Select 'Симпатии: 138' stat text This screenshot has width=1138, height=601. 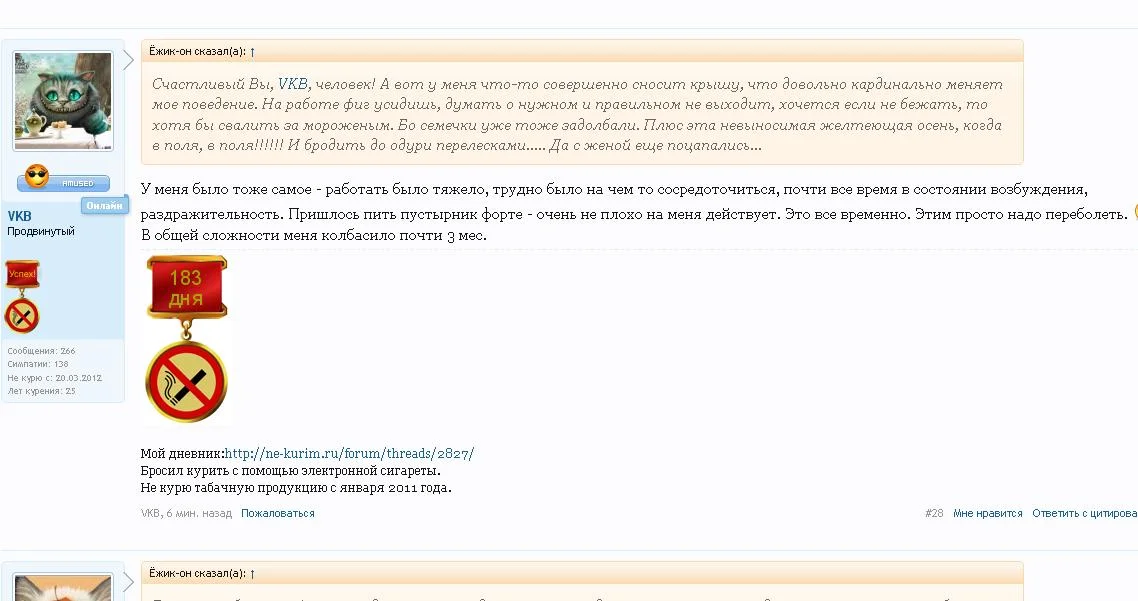tap(38, 364)
